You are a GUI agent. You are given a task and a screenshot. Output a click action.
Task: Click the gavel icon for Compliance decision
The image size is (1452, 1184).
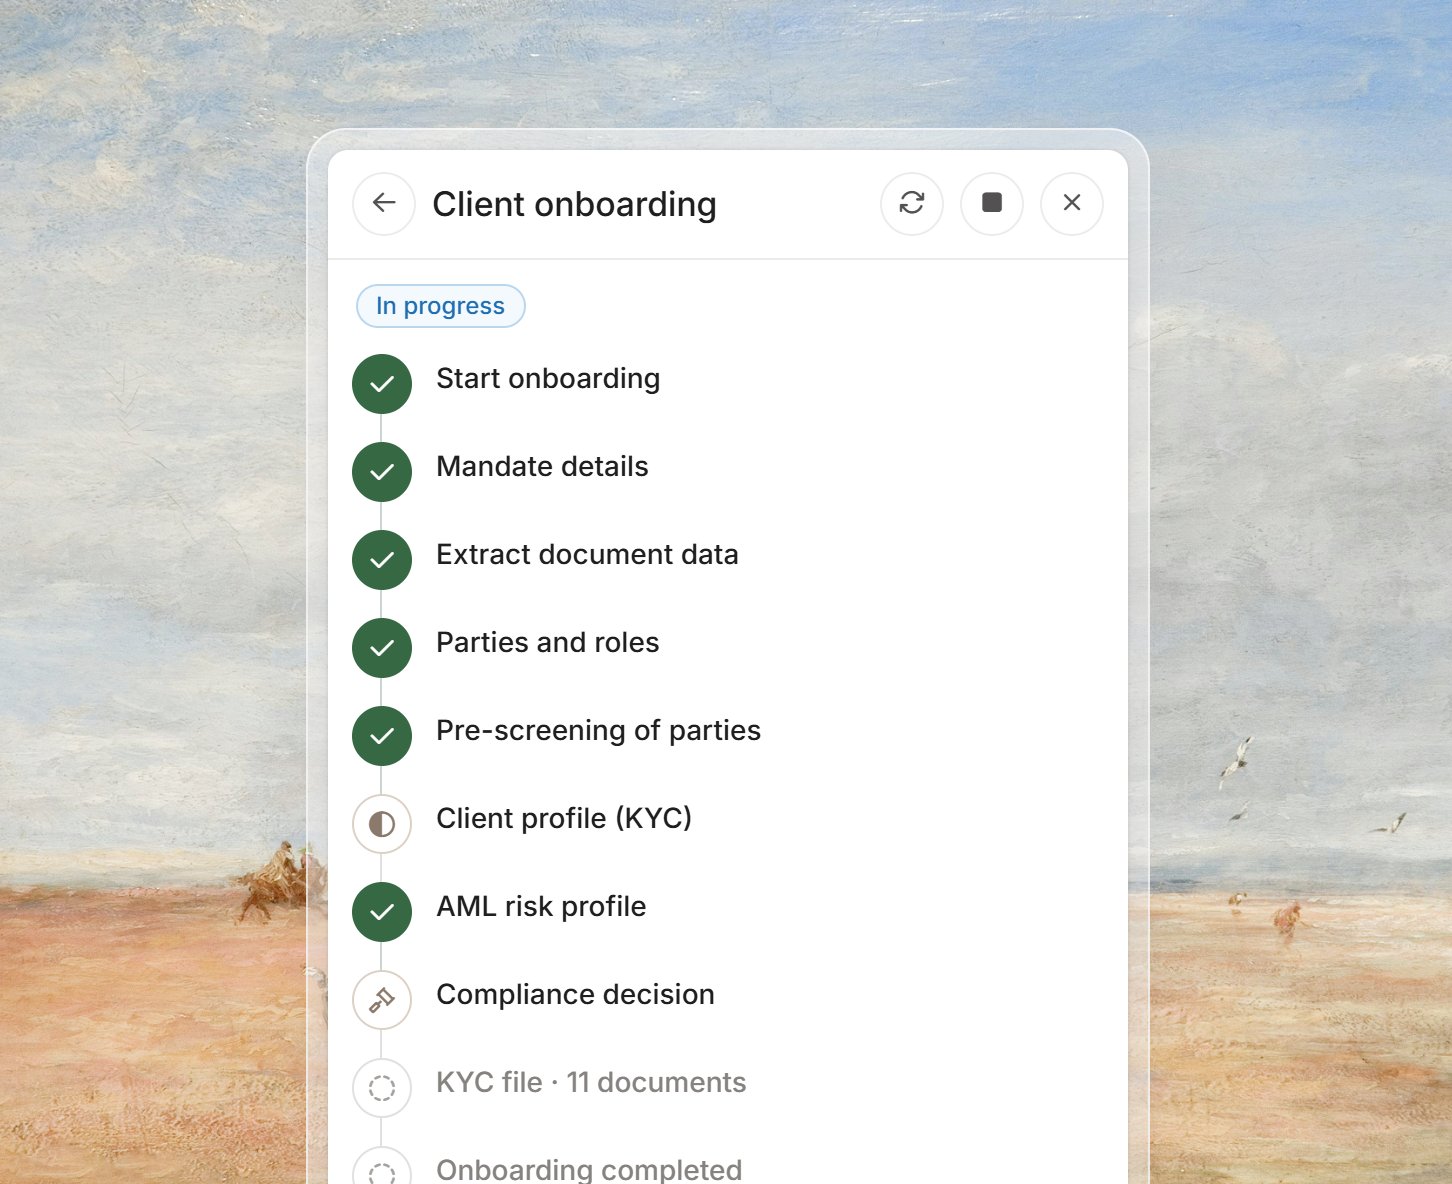(x=382, y=1000)
